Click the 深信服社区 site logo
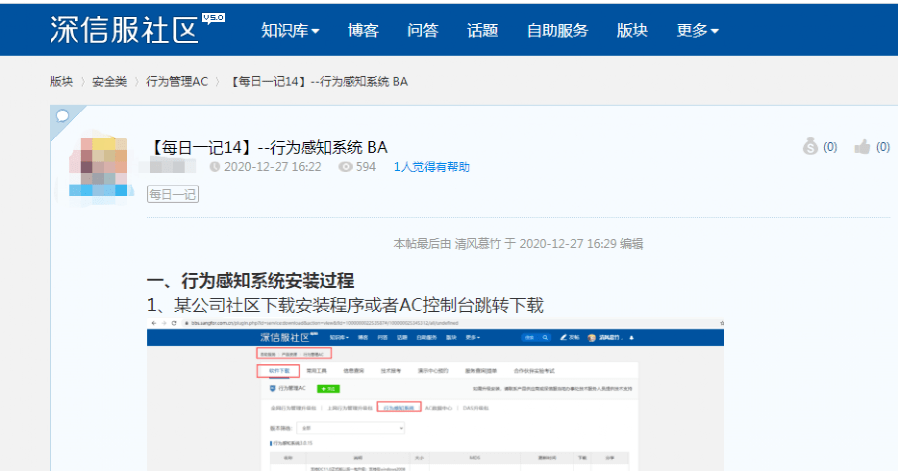Image resolution: width=898 pixels, height=471 pixels. click(x=124, y=29)
